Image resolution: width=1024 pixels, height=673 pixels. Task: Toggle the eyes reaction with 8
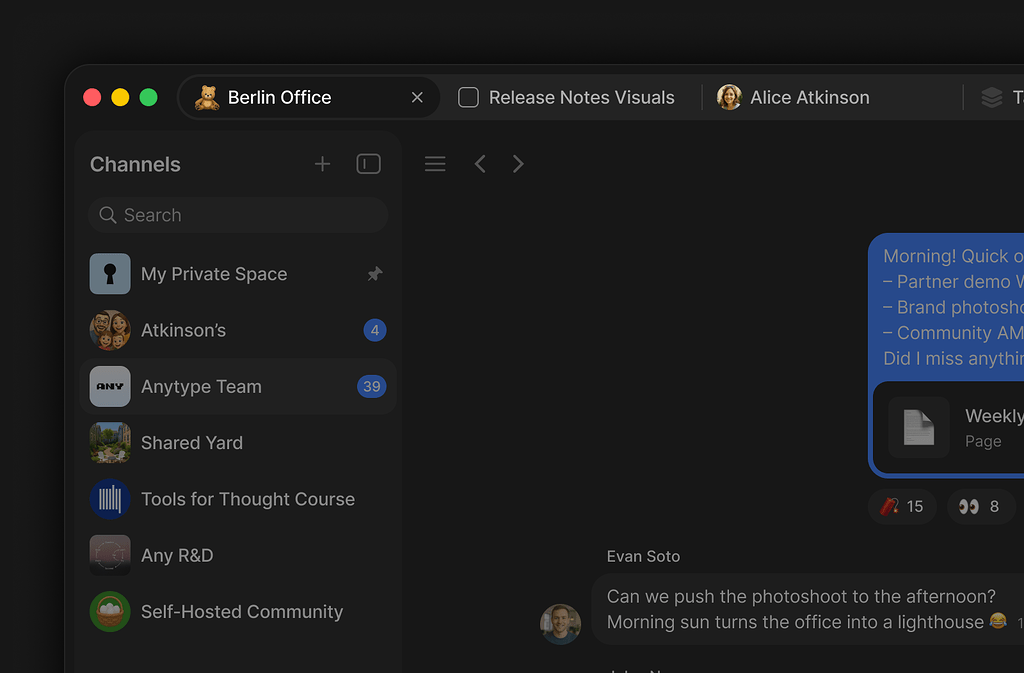click(x=980, y=507)
